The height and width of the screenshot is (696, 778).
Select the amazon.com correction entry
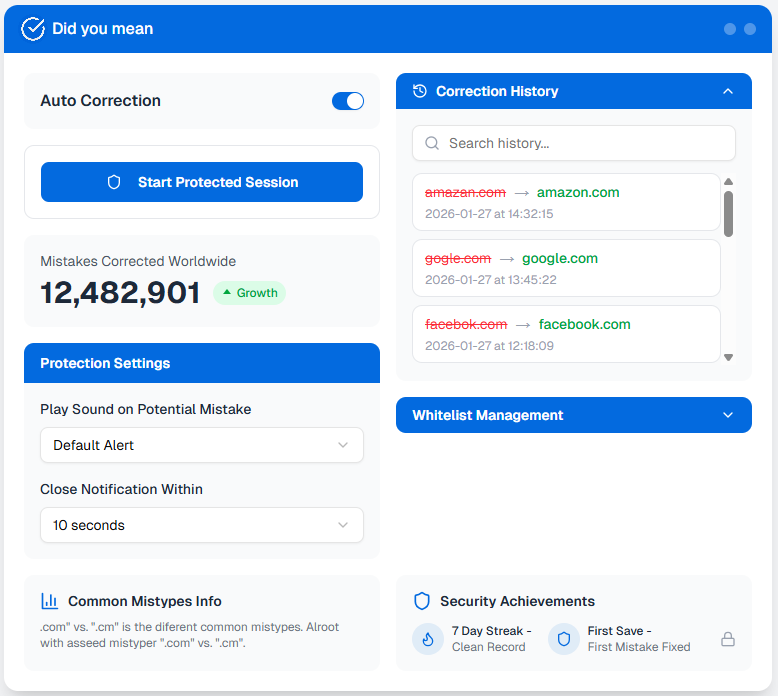click(x=566, y=202)
